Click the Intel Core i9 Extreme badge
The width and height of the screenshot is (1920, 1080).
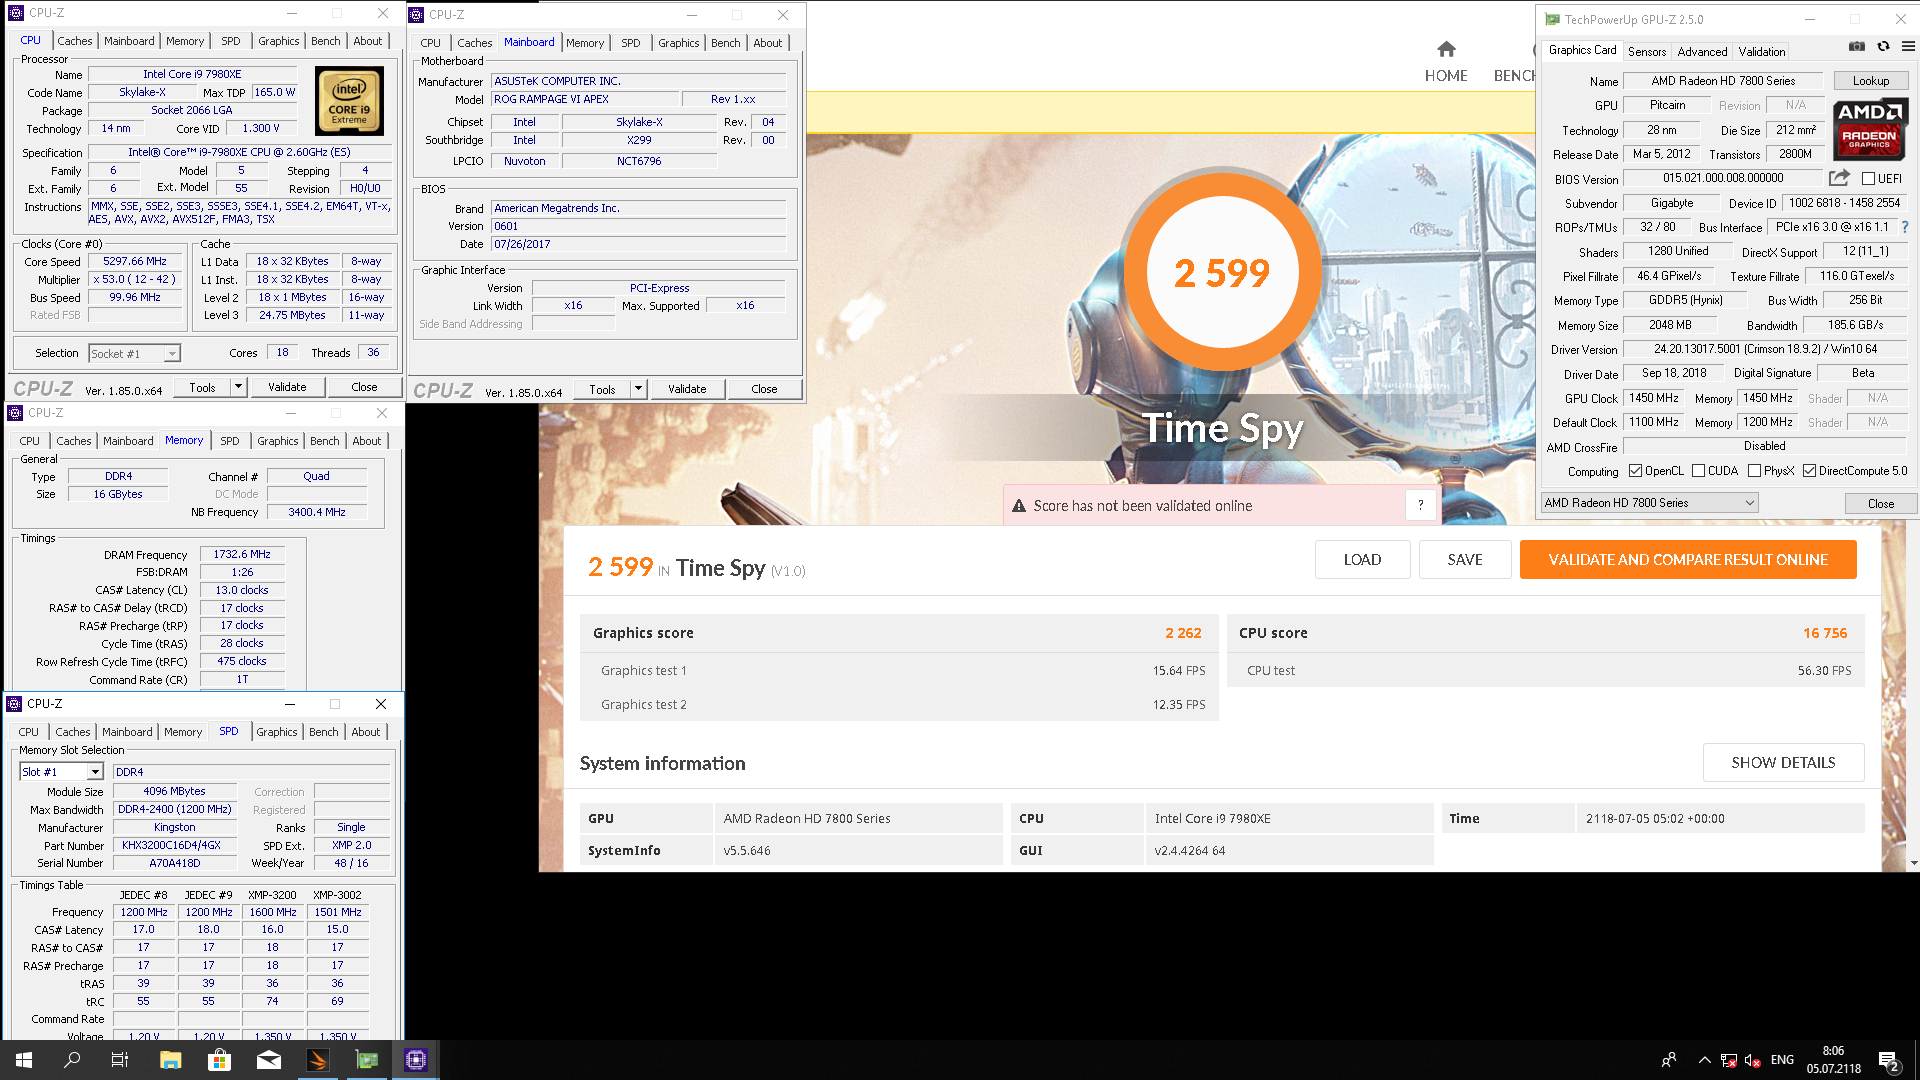click(349, 101)
